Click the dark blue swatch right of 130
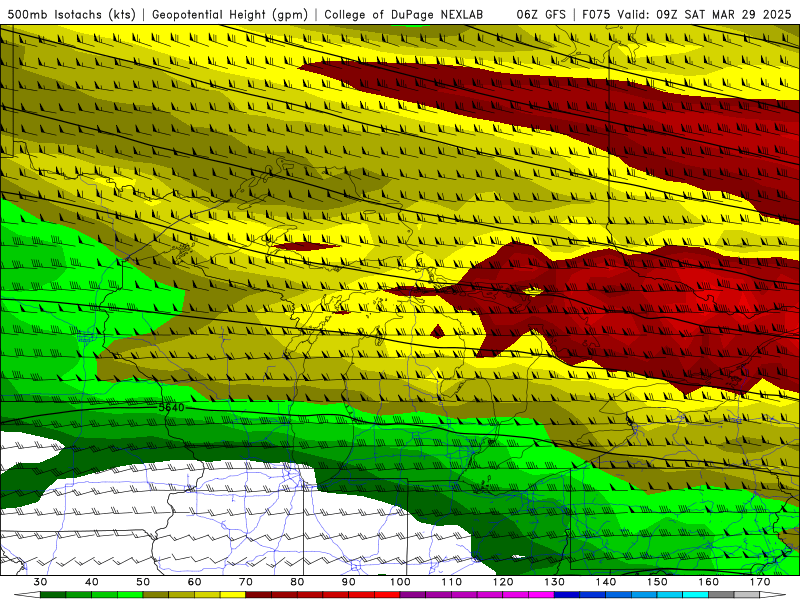Image resolution: width=800 pixels, height=600 pixels. tap(567, 595)
